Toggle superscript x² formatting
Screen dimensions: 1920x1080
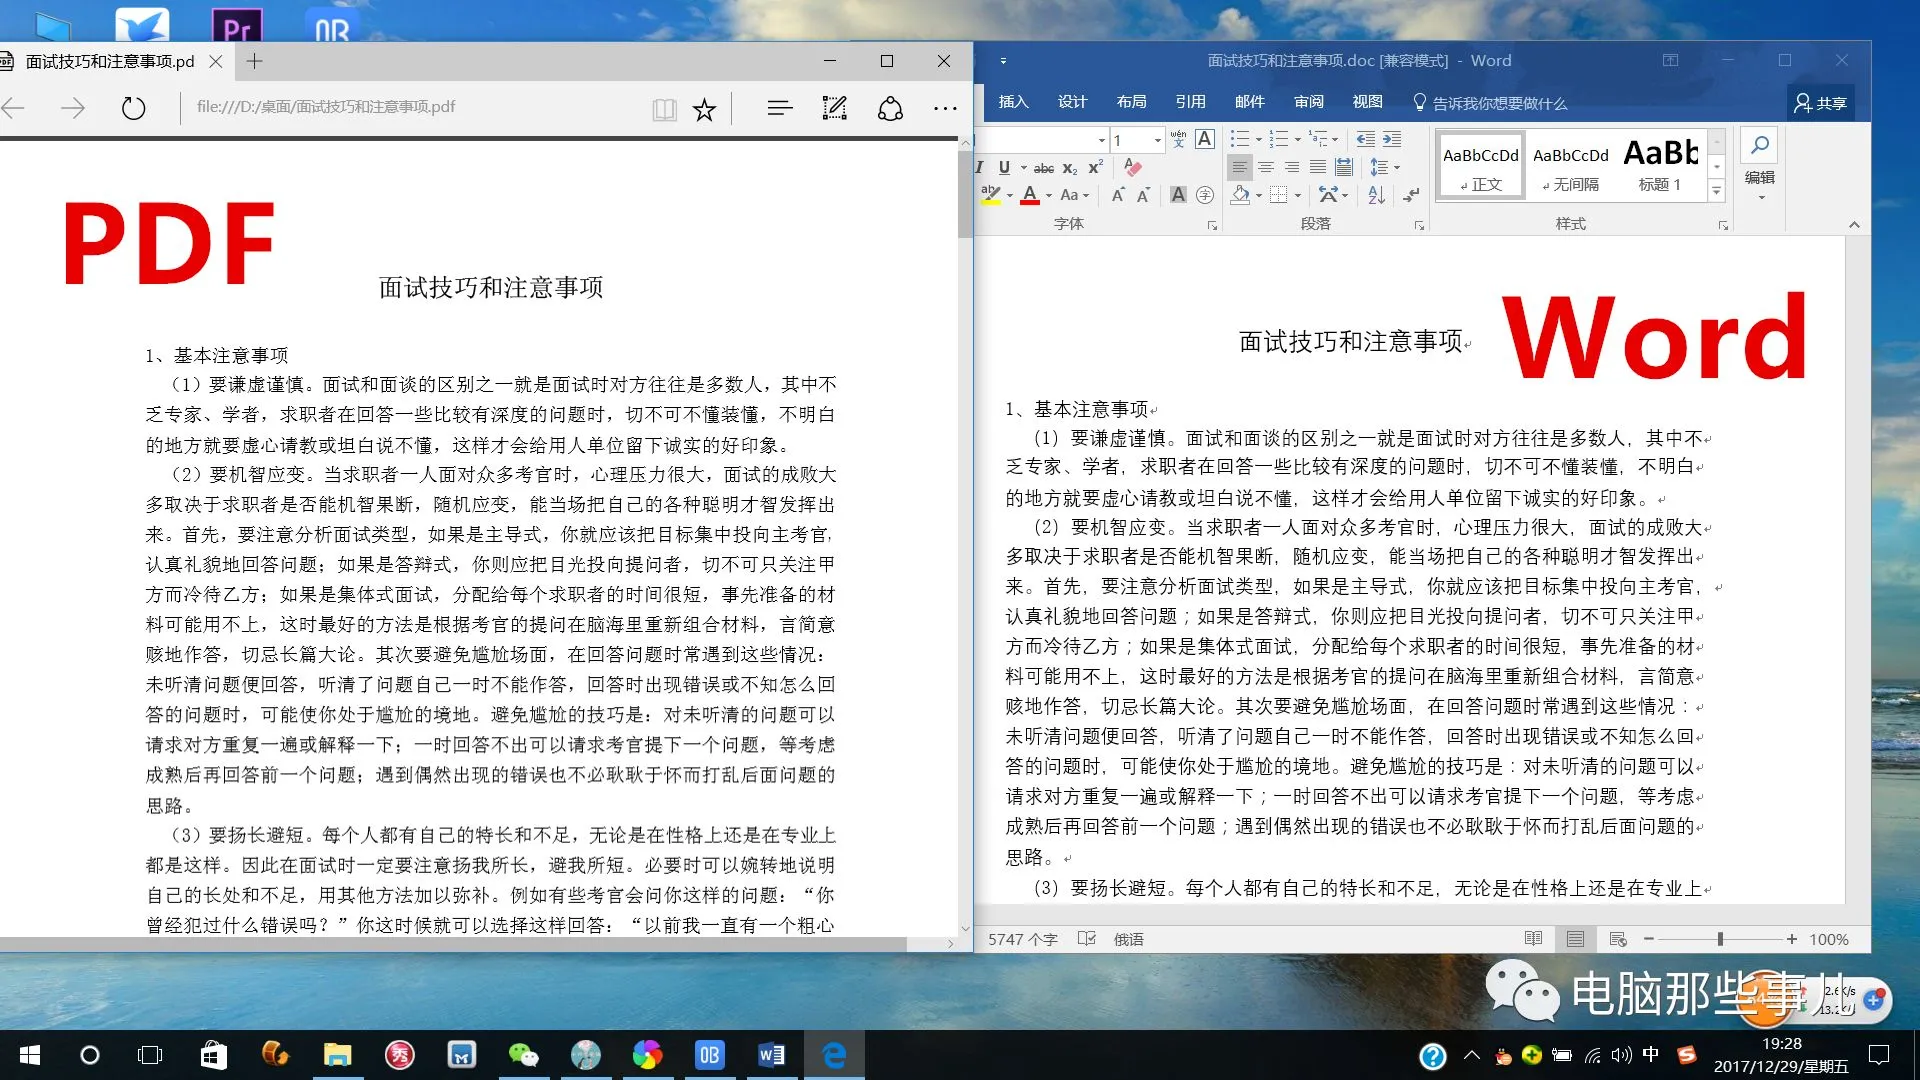(1096, 167)
